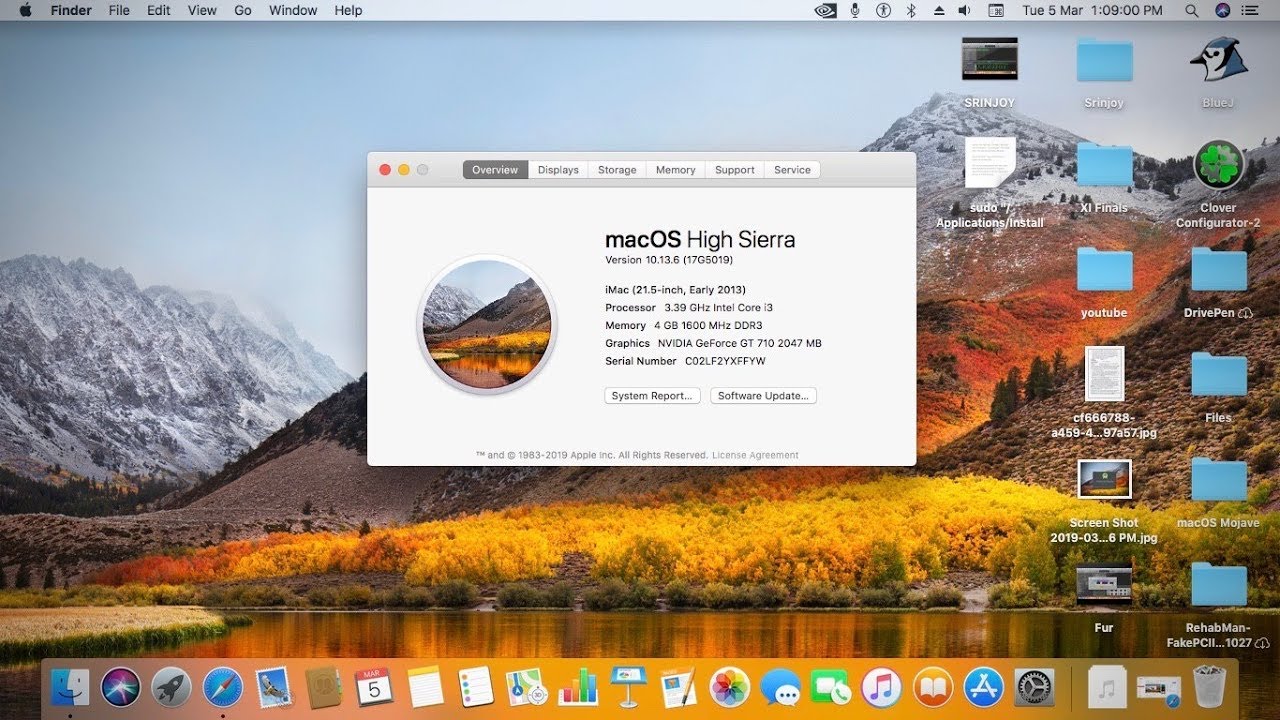Open keyboard input viewer menu bar icon
Viewport: 1280px width, 720px height.
coord(996,10)
